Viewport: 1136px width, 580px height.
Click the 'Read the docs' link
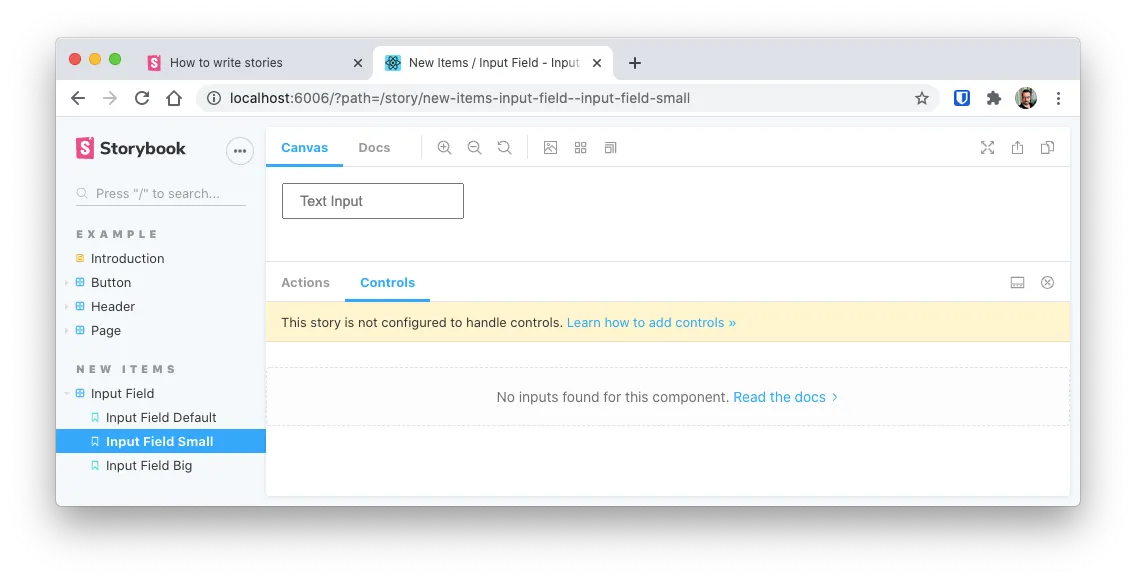click(785, 397)
